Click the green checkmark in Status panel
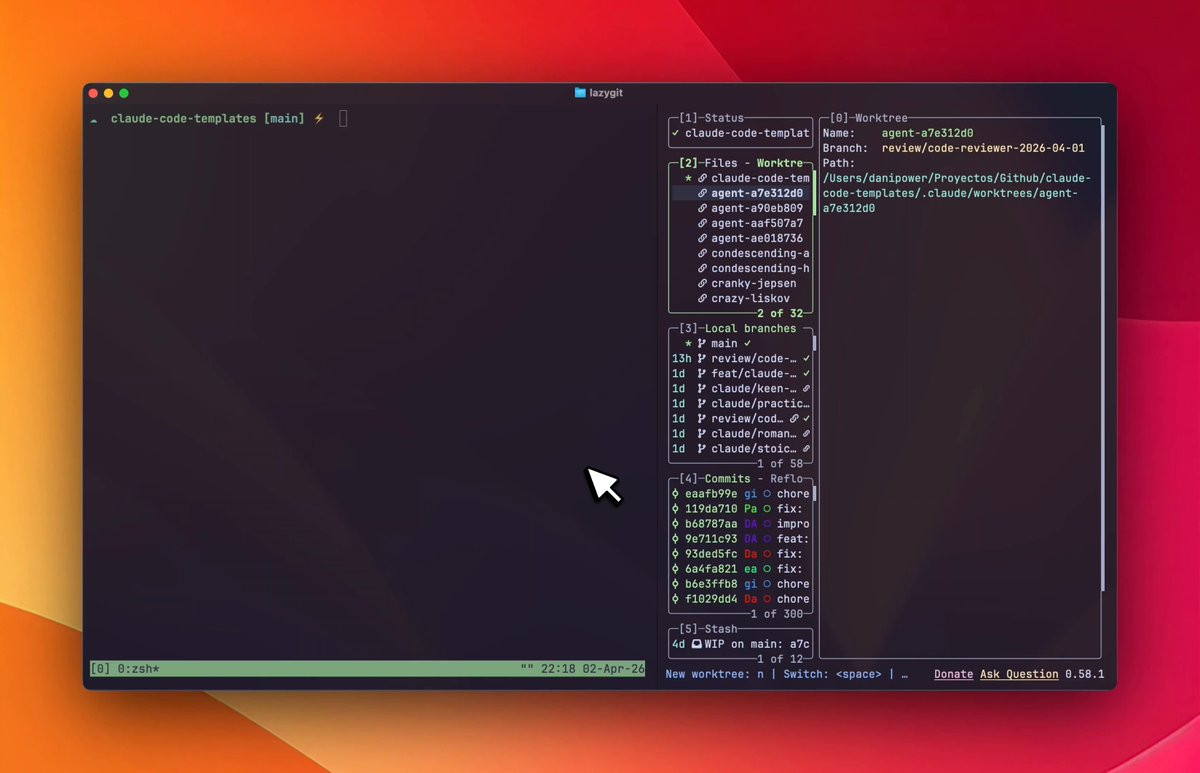Viewport: 1200px width, 773px height. tap(675, 133)
